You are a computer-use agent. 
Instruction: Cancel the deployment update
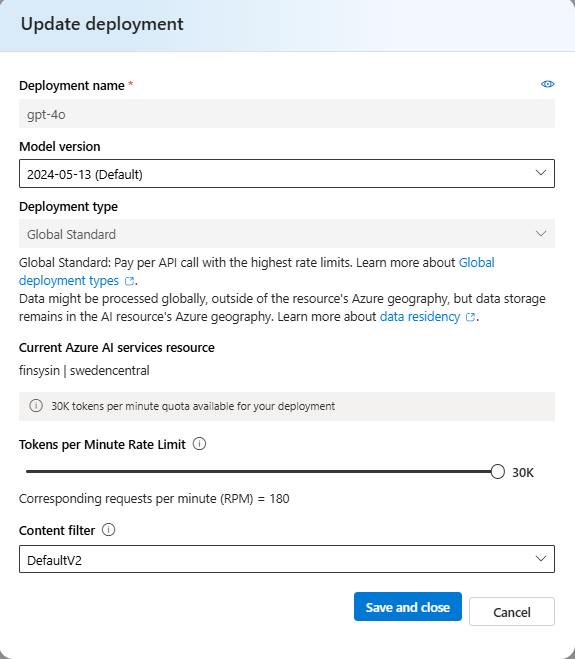(512, 612)
